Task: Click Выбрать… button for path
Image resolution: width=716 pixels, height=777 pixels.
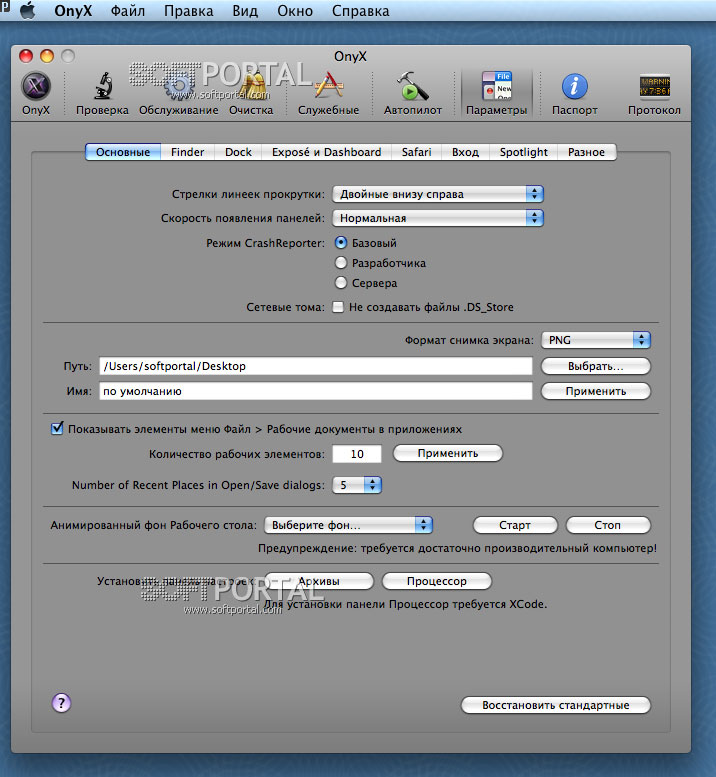Action: point(596,366)
